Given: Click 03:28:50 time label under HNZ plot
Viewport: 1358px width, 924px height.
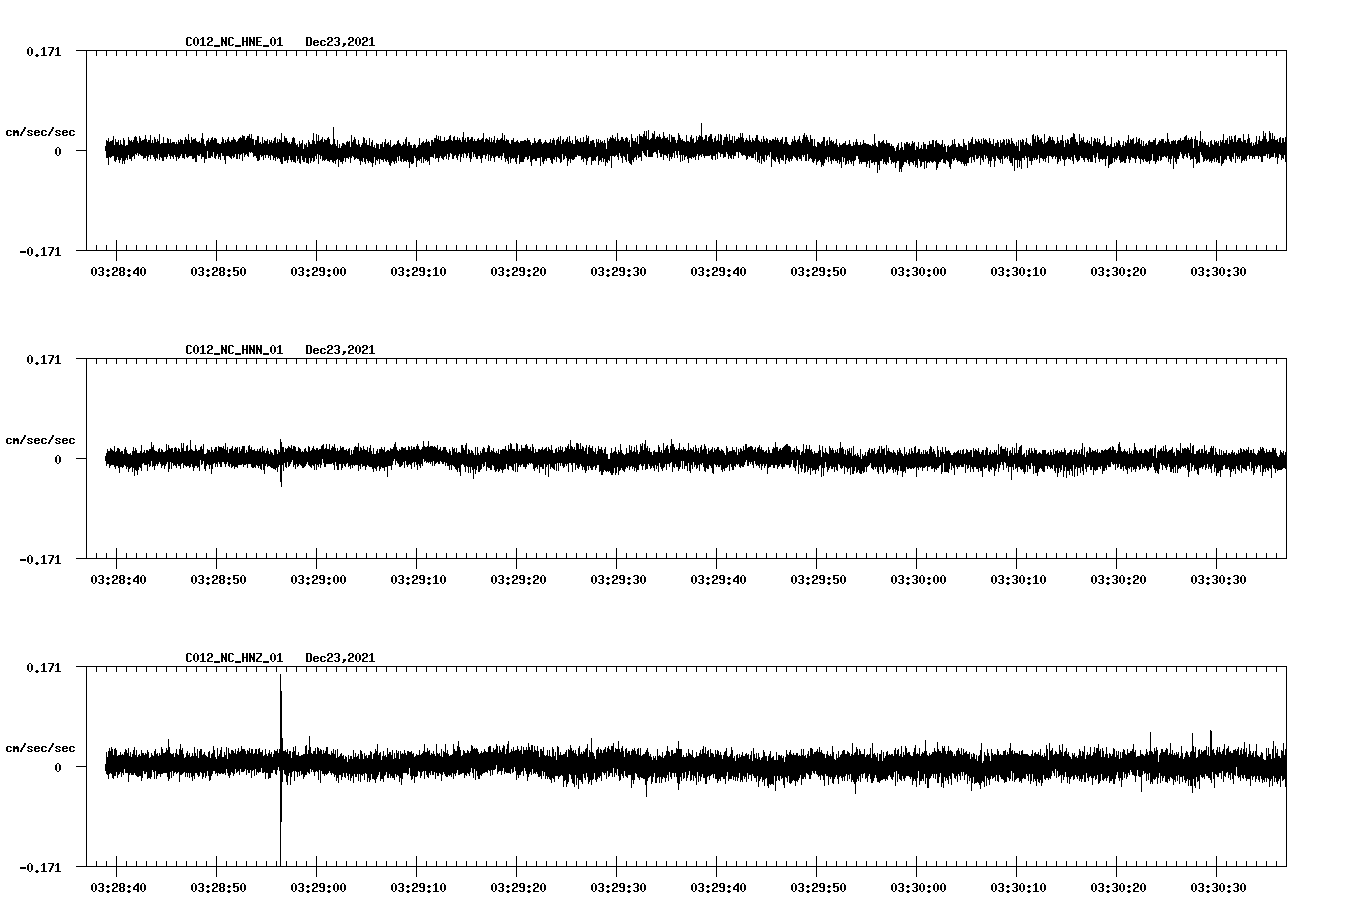Looking at the screenshot, I should [218, 887].
